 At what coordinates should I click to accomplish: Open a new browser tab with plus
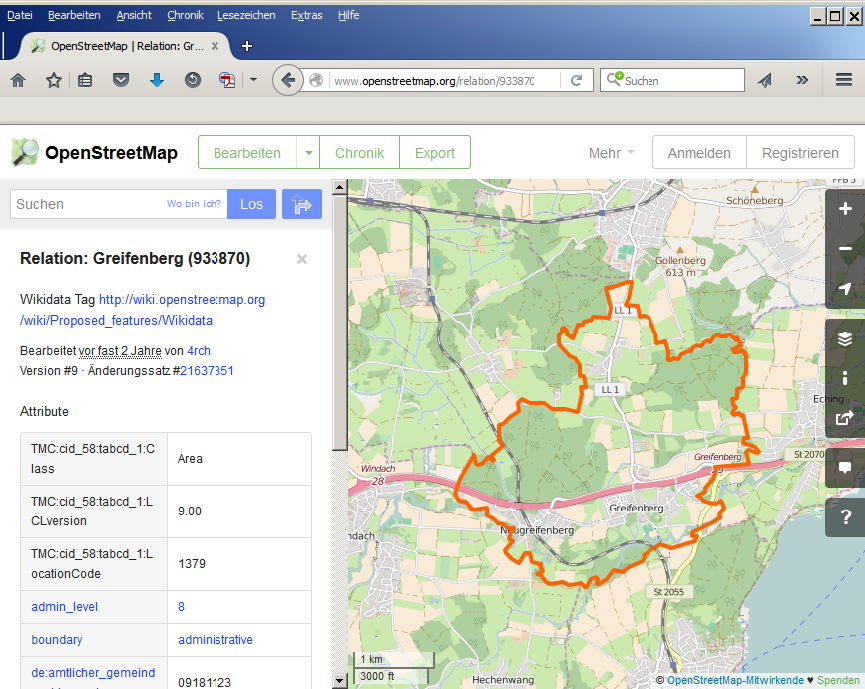coord(247,46)
